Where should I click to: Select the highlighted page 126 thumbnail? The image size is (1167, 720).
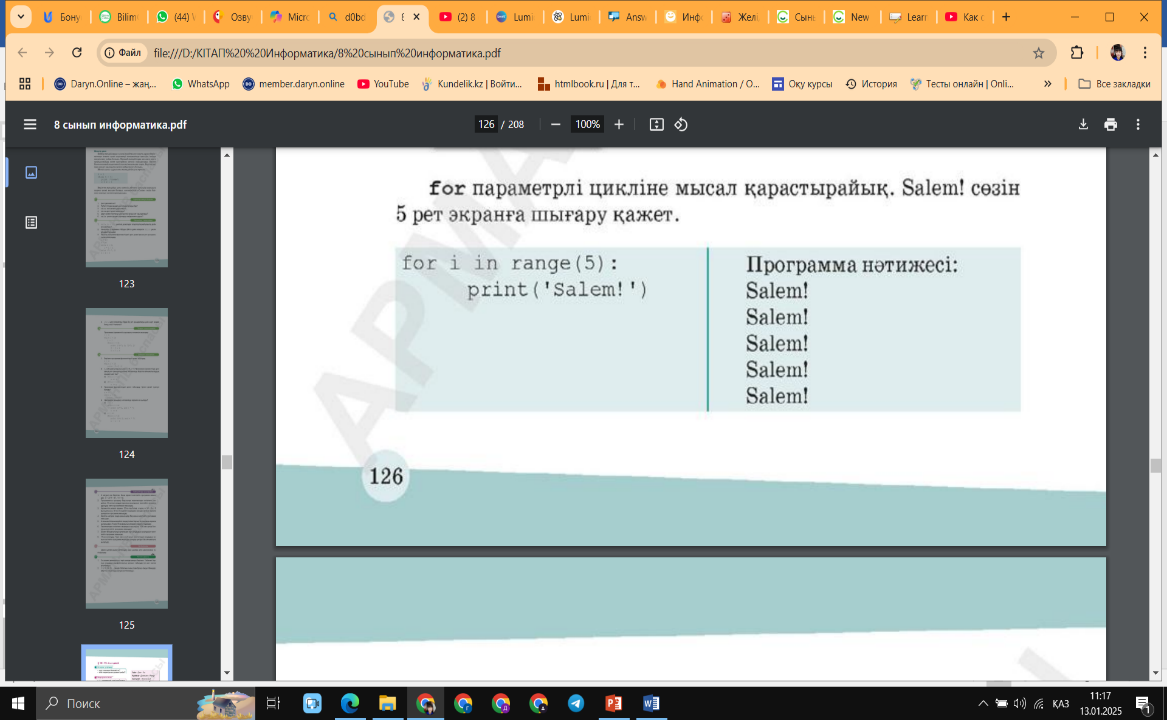point(127,663)
